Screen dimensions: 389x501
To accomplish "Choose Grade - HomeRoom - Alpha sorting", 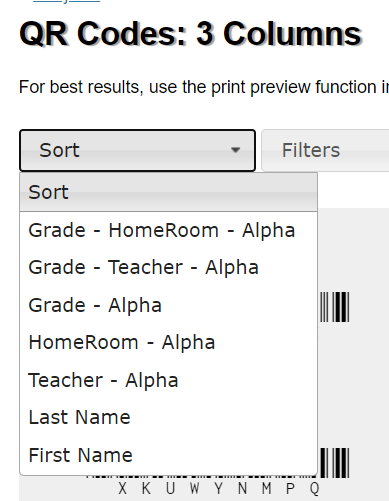I will 168,230.
